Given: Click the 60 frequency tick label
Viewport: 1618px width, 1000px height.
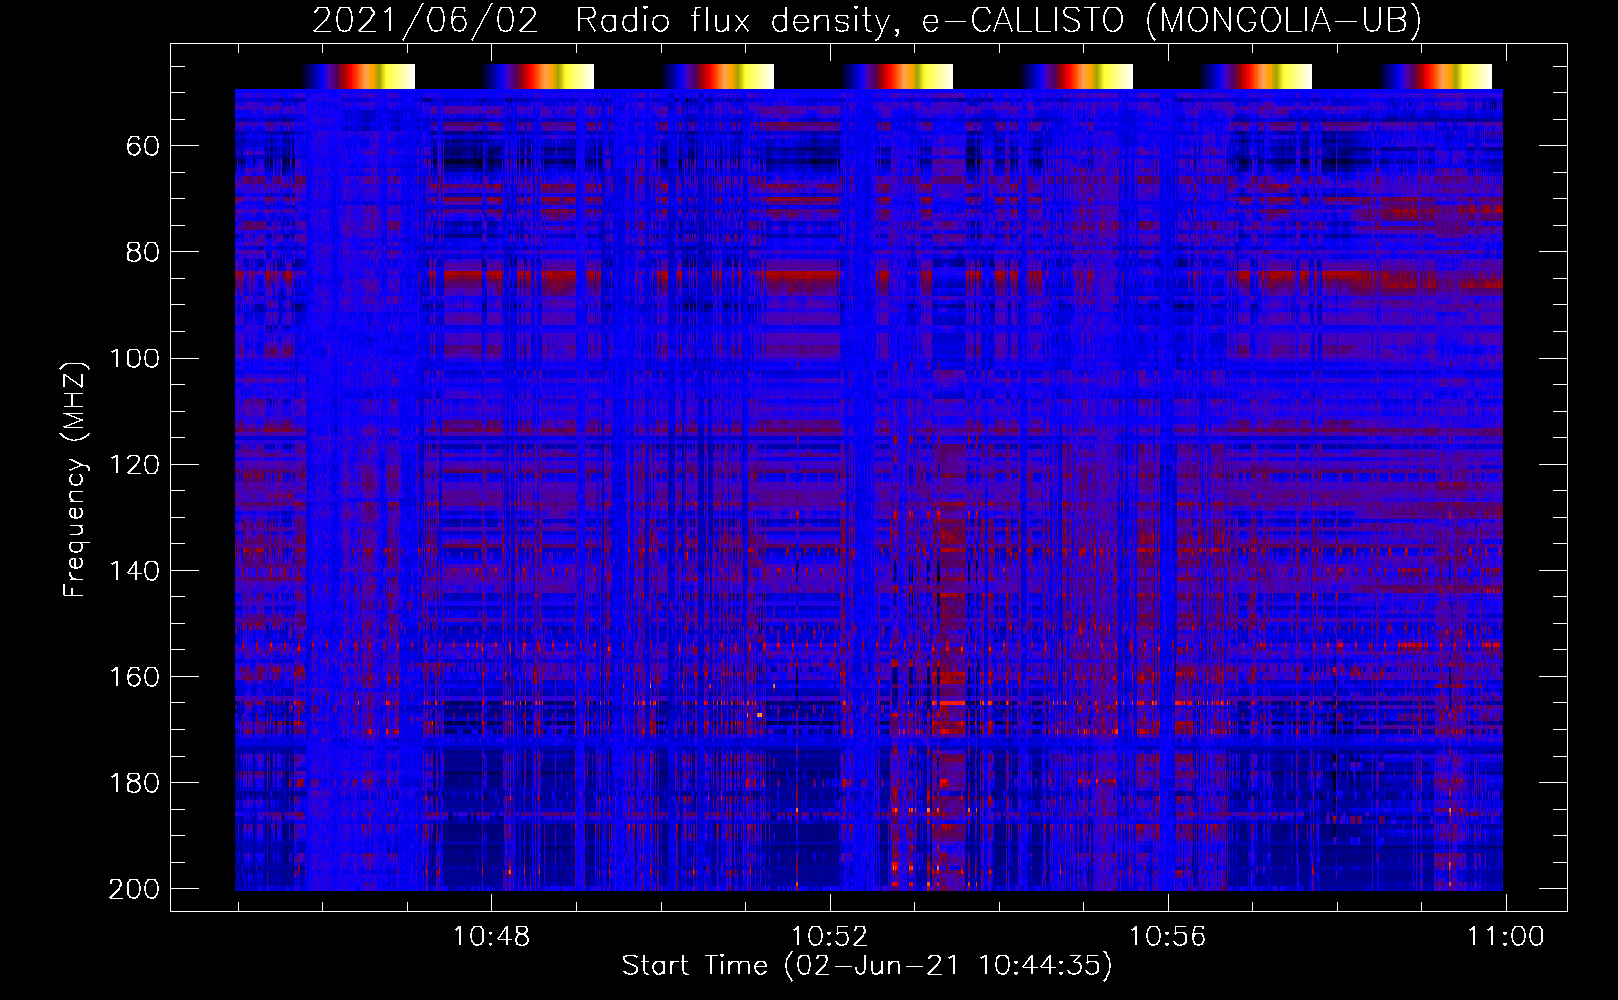Looking at the screenshot, I should [x=143, y=146].
